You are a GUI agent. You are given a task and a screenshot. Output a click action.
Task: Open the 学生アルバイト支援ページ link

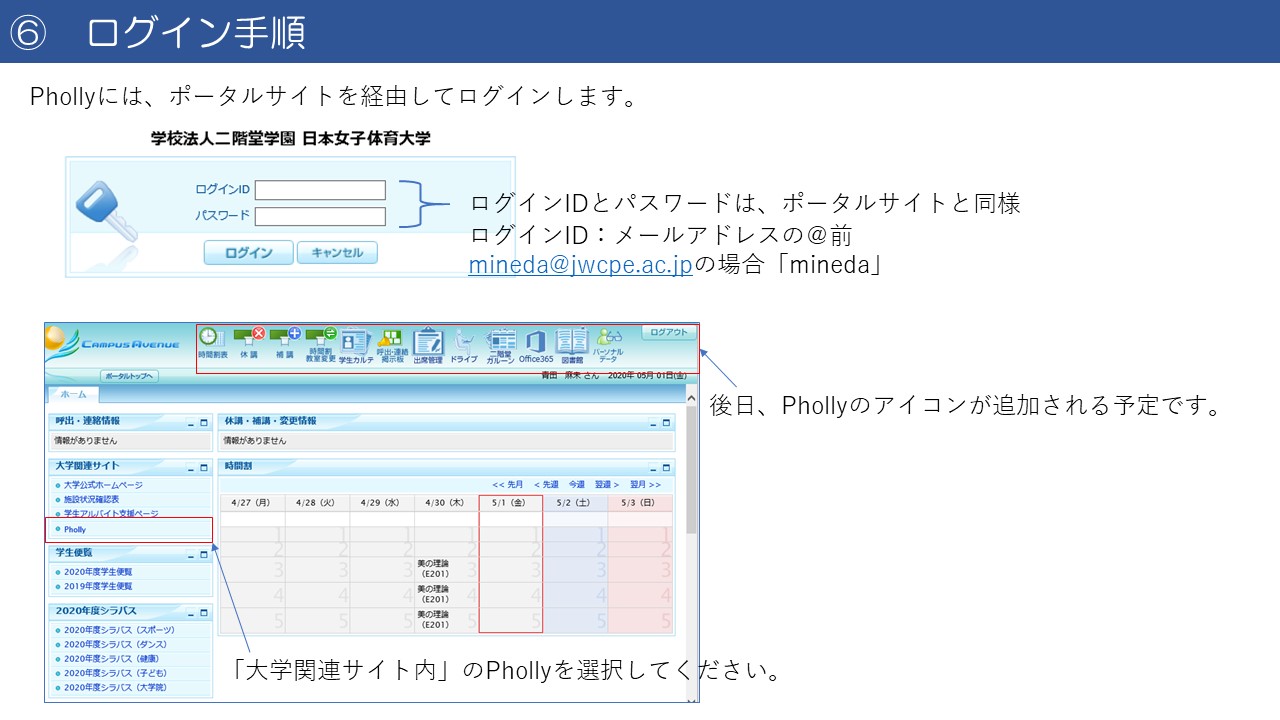coord(110,513)
